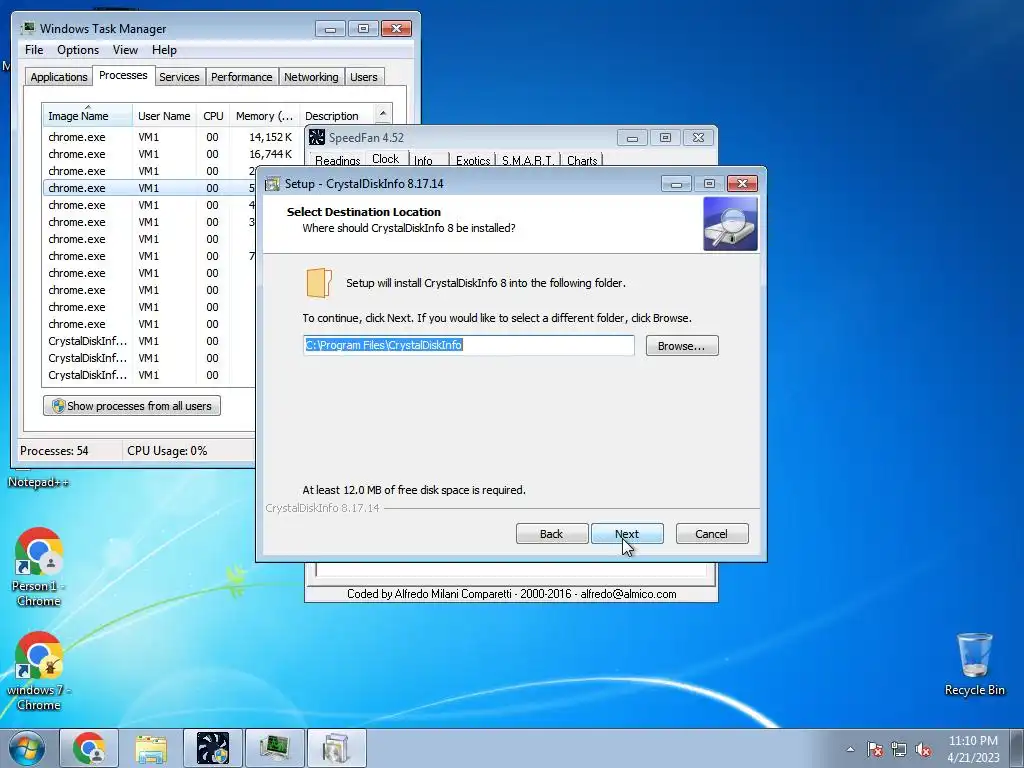Viewport: 1024px width, 768px height.
Task: Click the Chrome taskbar icon
Action: coord(89,748)
